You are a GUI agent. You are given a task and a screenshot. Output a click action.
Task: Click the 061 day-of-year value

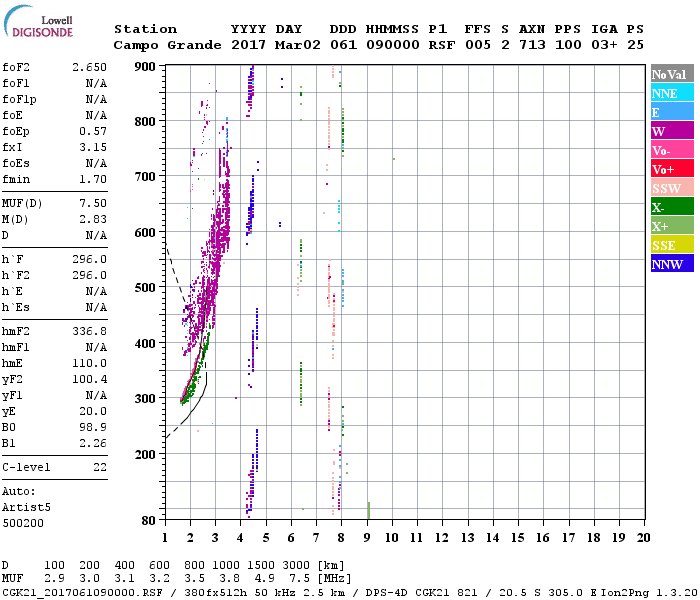tap(343, 45)
